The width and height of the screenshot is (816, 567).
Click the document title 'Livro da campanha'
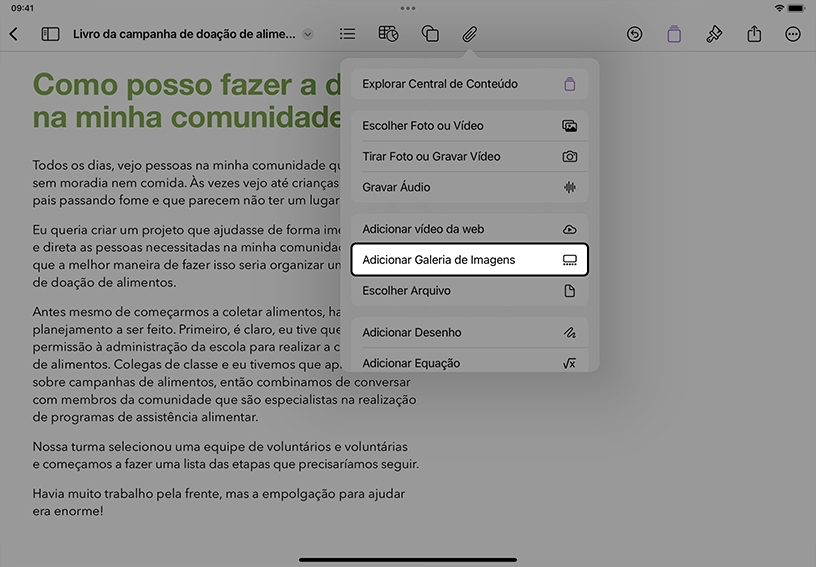[x=184, y=34]
